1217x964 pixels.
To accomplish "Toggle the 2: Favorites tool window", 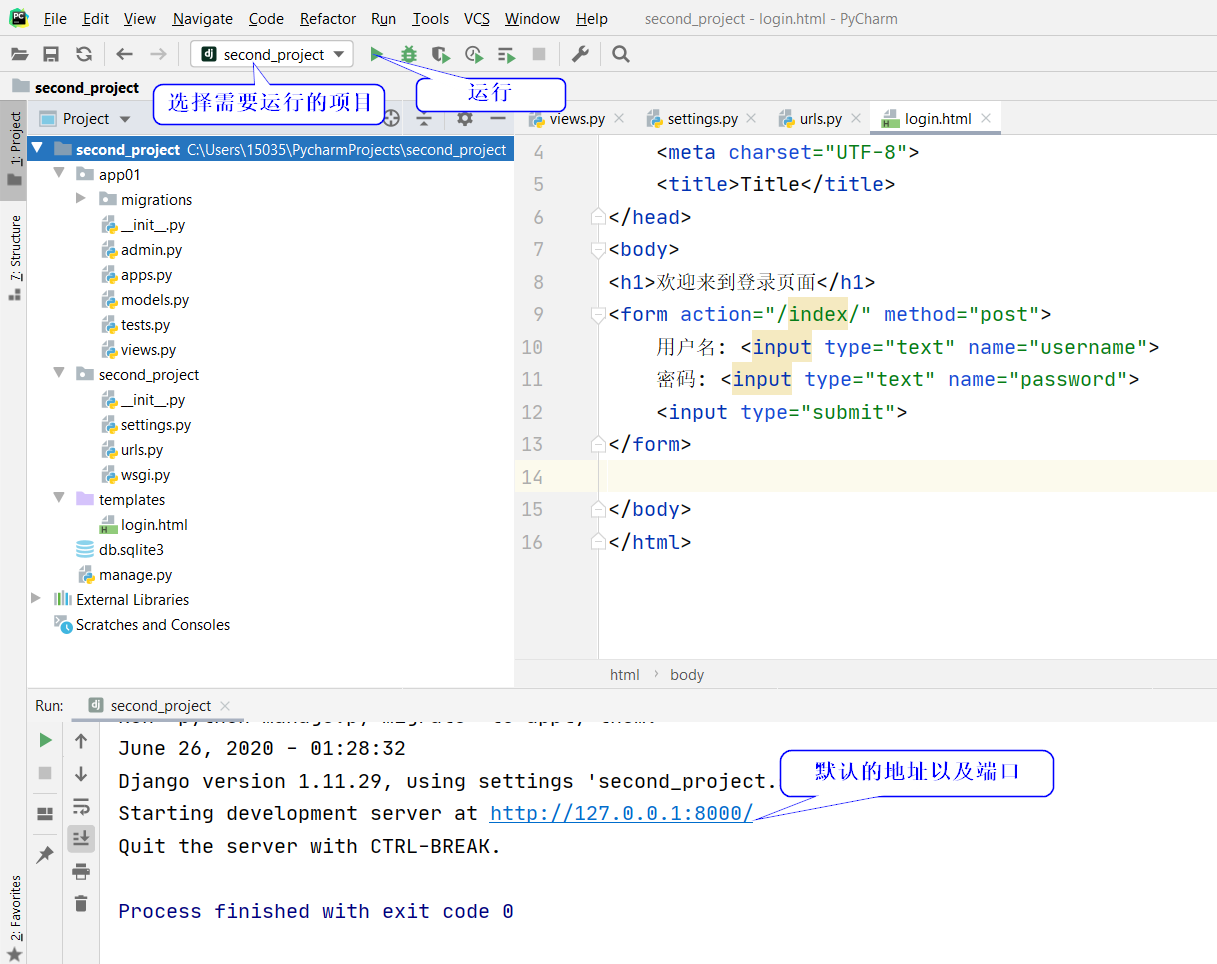I will pos(14,916).
